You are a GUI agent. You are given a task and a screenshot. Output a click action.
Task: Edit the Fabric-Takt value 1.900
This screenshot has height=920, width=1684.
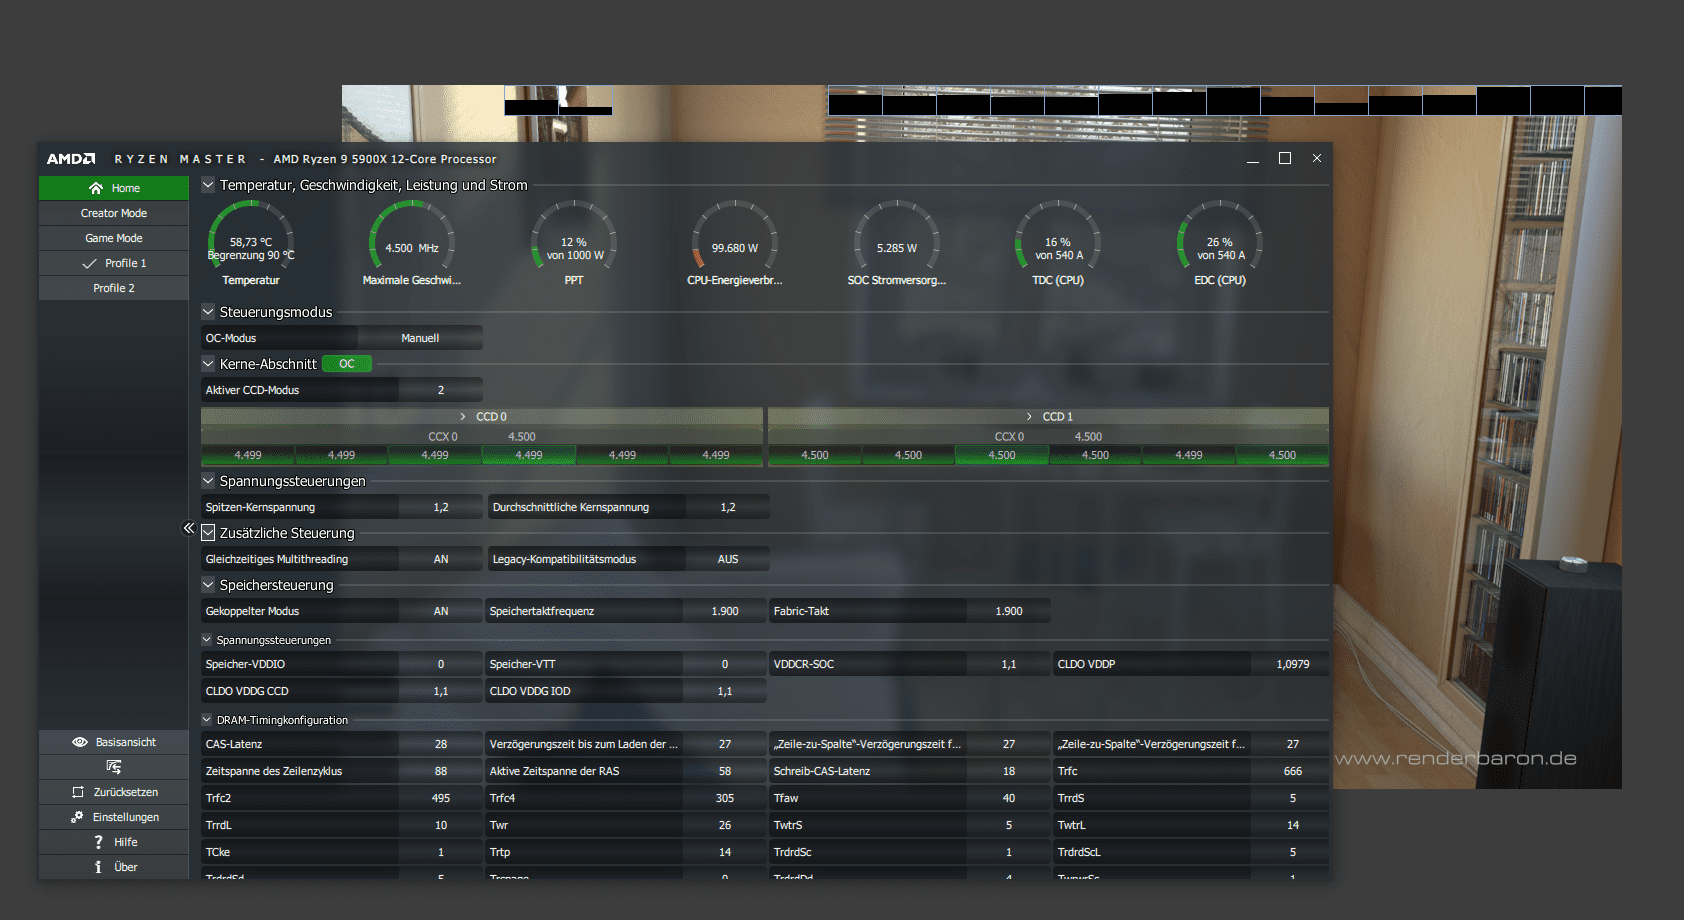pos(1009,611)
